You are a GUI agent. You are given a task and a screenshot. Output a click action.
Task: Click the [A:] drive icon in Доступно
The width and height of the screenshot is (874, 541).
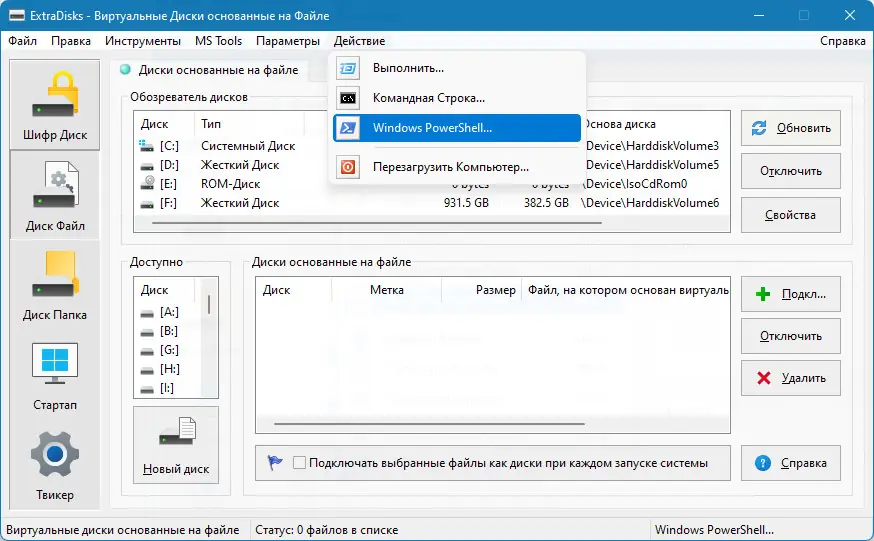(x=147, y=313)
